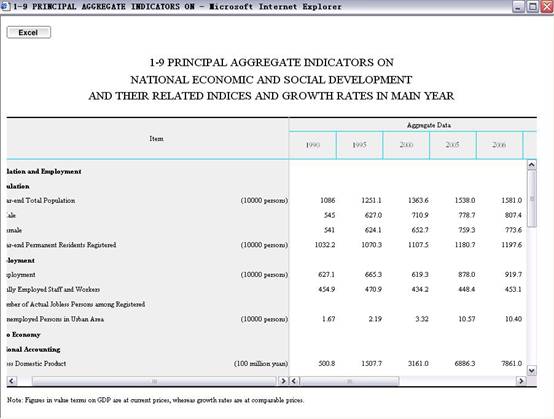Screen dimensions: 554x419
Task: Select the 2005 column header
Action: point(453,145)
